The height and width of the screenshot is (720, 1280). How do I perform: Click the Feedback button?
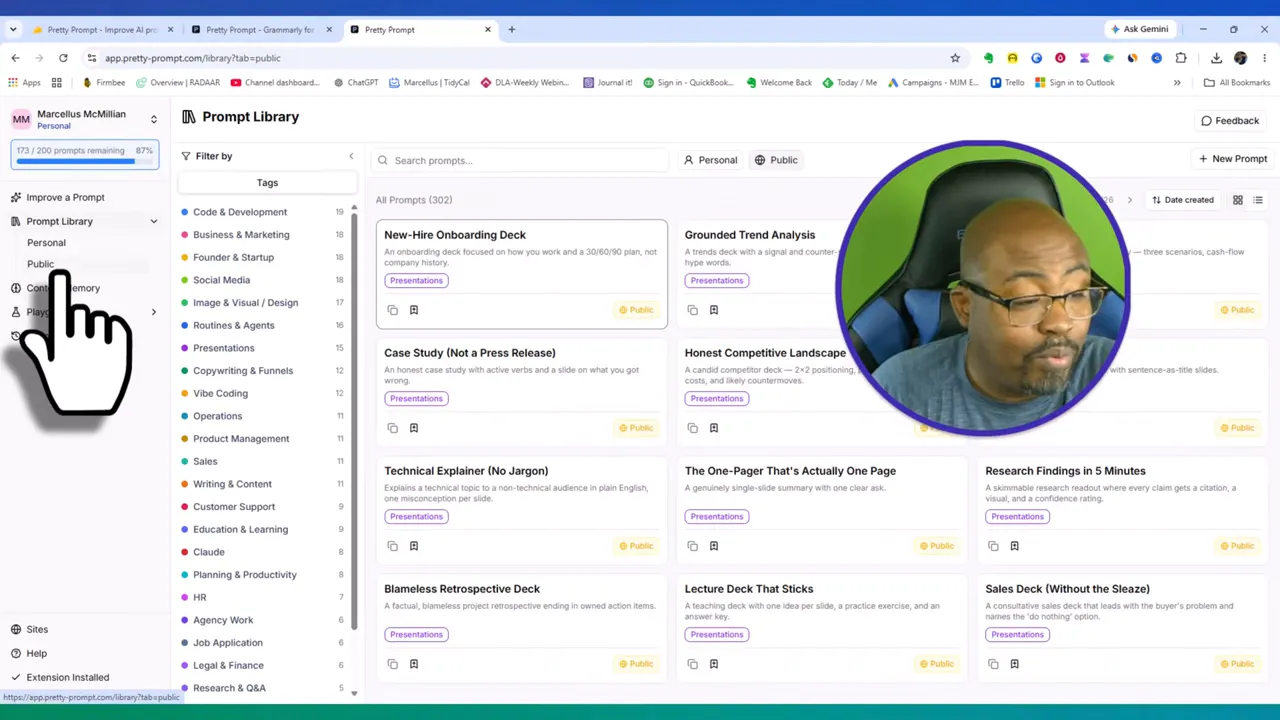click(x=1230, y=121)
